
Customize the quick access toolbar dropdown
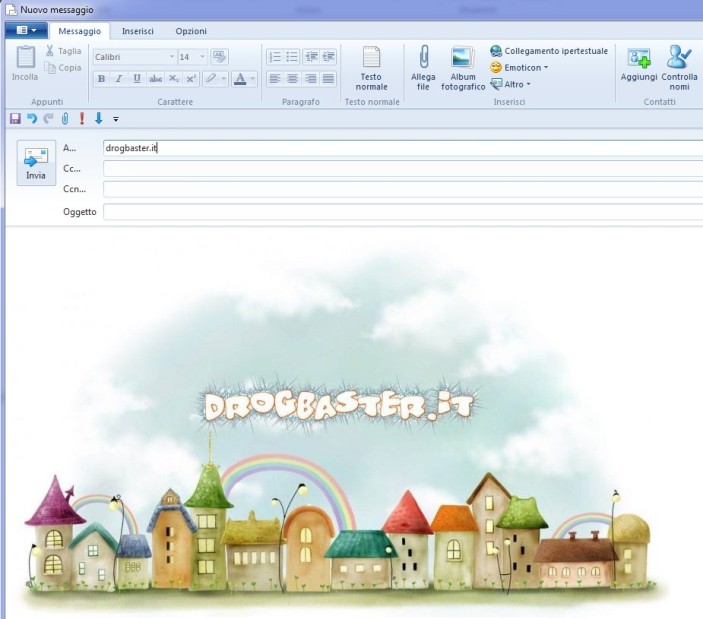pyautogui.click(x=116, y=119)
